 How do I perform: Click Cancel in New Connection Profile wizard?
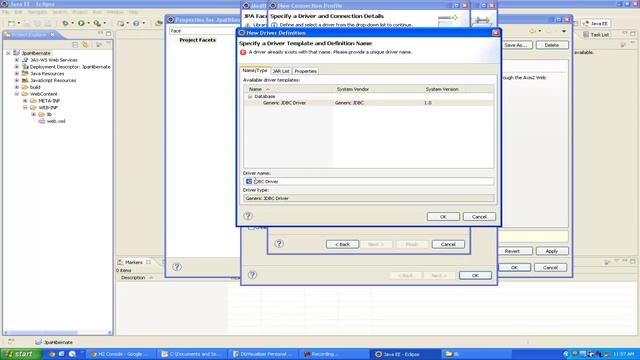pyautogui.click(x=448, y=244)
